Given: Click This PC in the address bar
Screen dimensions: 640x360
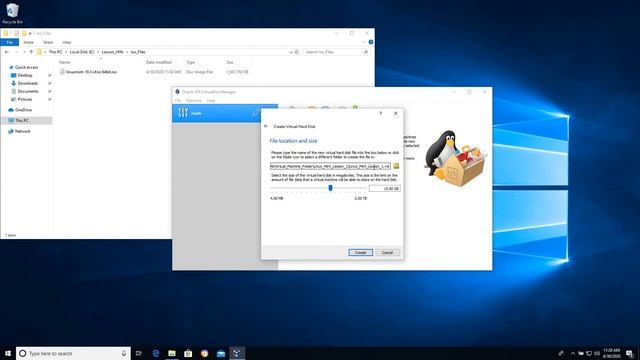Looking at the screenshot, I should click(56, 52).
